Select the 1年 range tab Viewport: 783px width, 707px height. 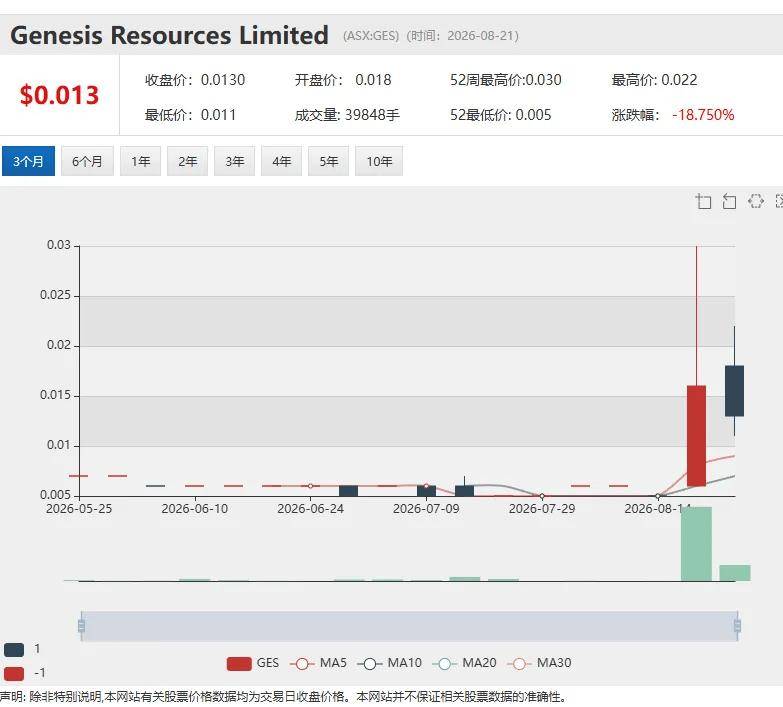tap(140, 161)
